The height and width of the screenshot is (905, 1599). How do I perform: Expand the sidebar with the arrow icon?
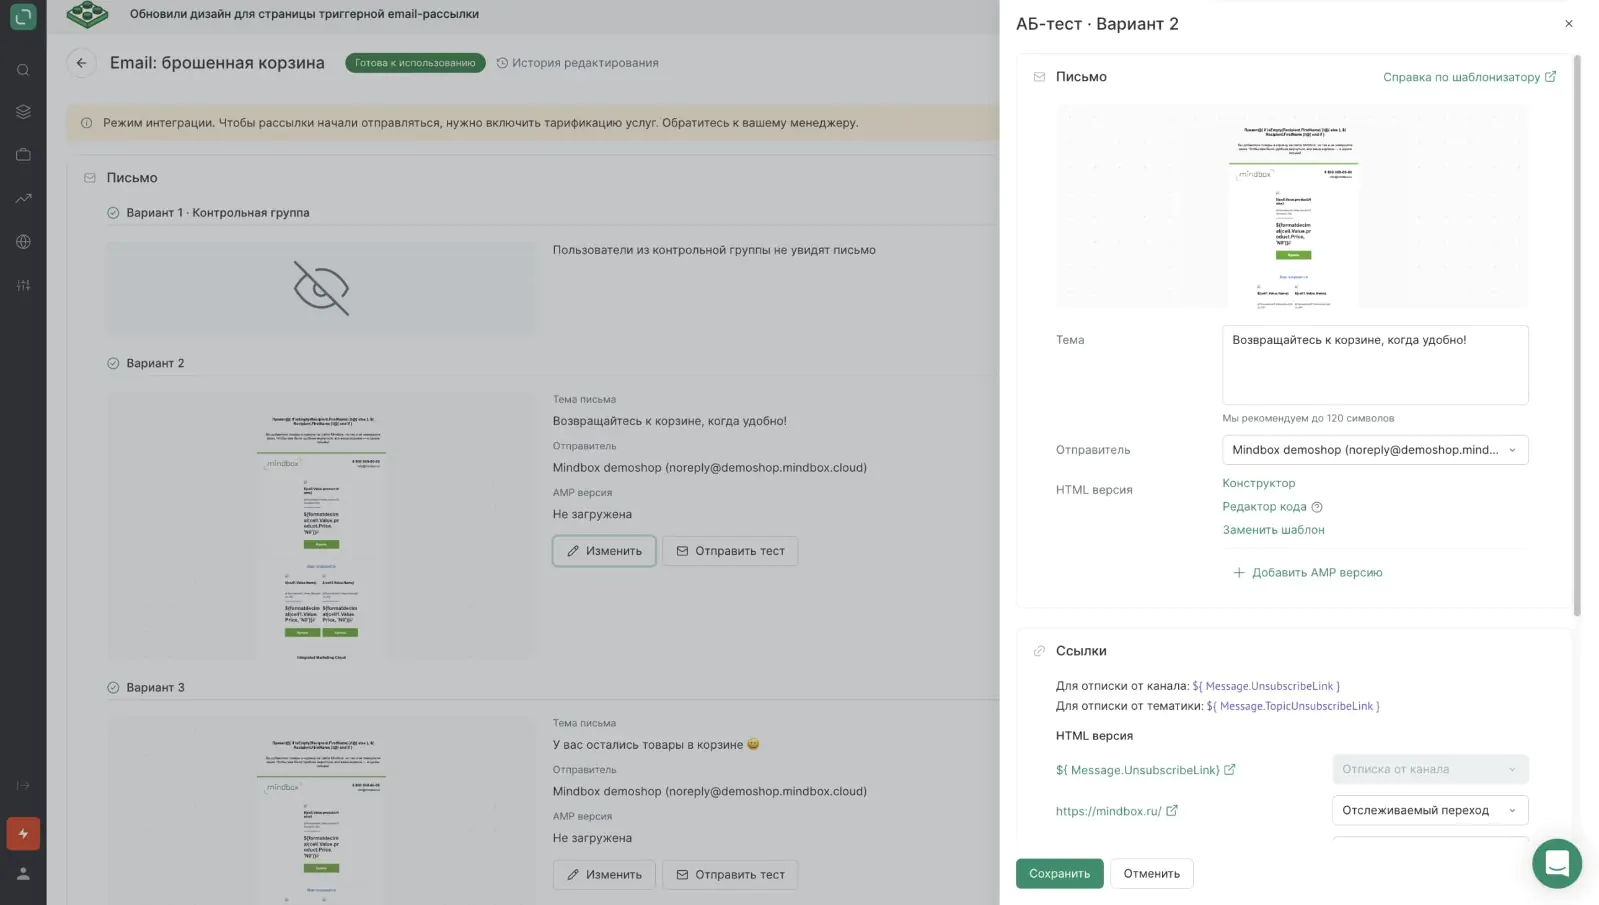(x=23, y=786)
